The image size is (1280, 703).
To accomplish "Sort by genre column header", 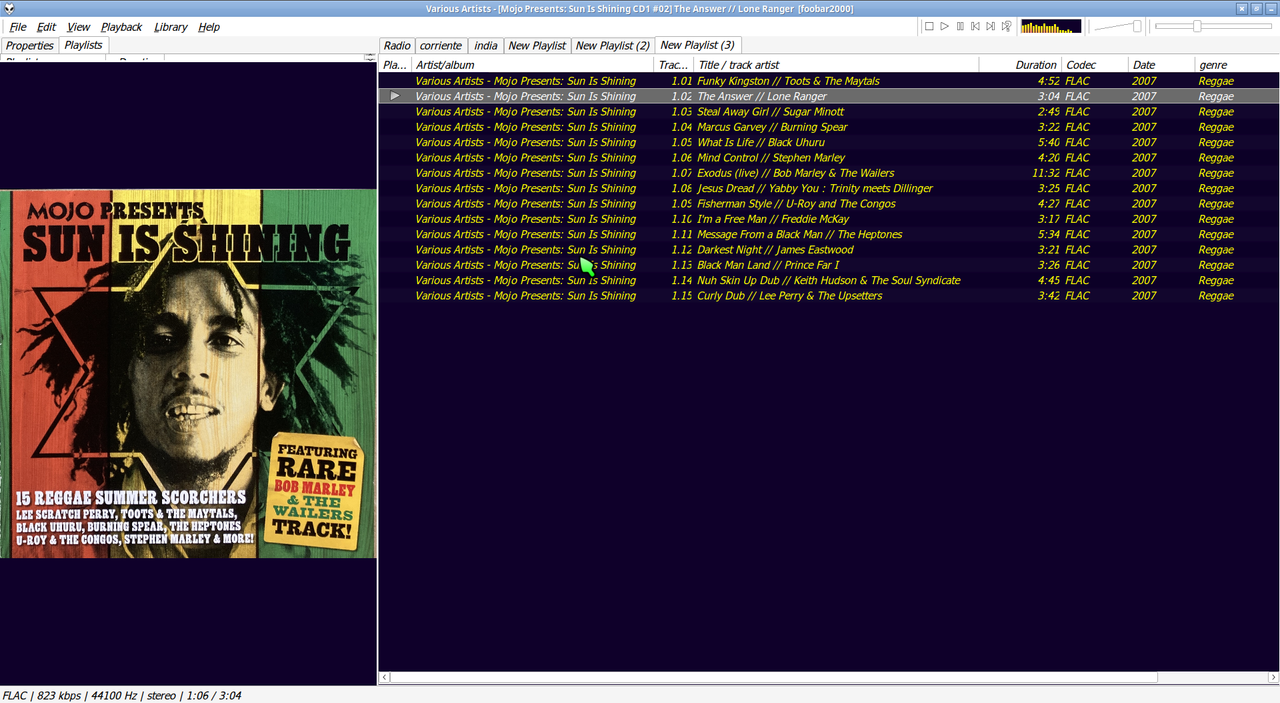I will (1237, 65).
